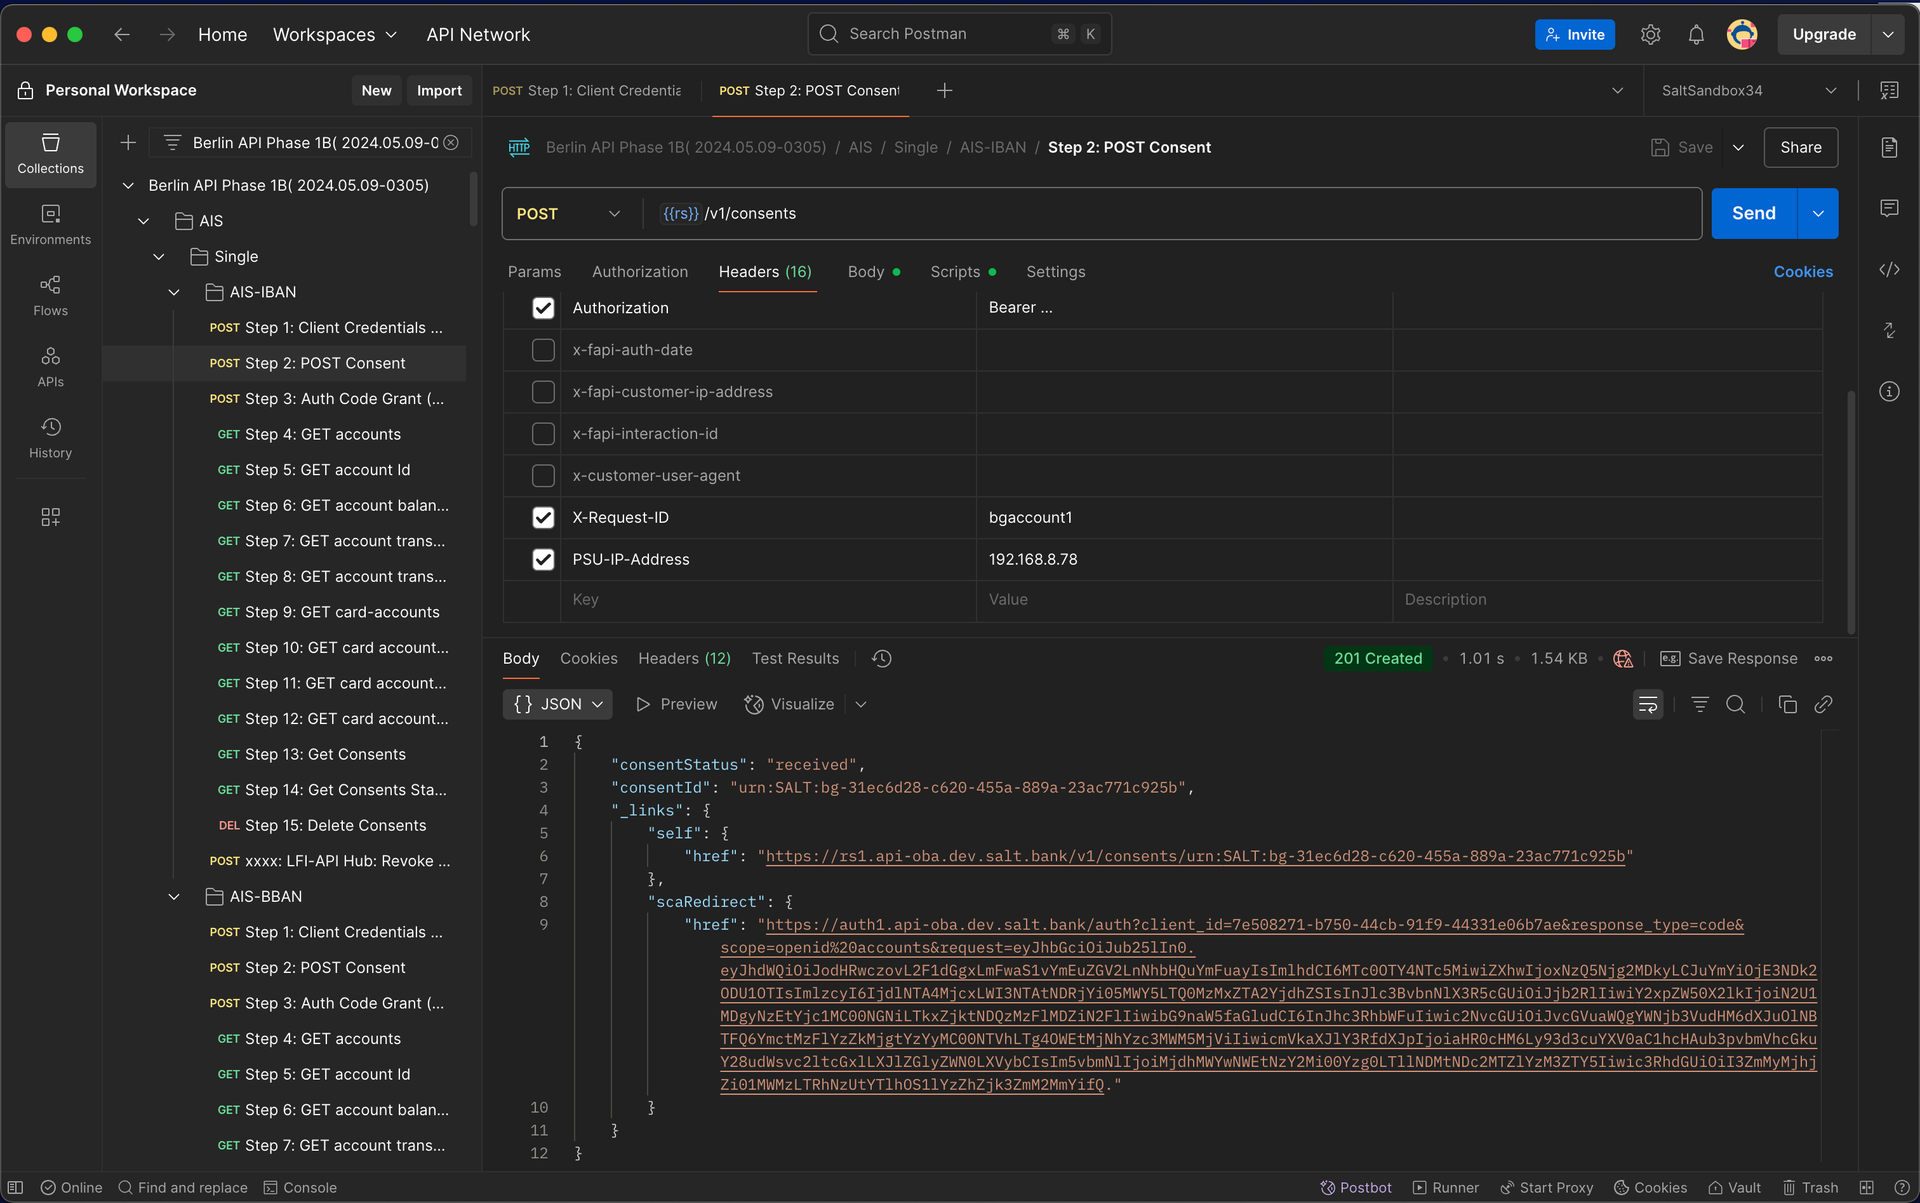Clear the collection filter text
Screen dimensions: 1920x1203
[451, 143]
